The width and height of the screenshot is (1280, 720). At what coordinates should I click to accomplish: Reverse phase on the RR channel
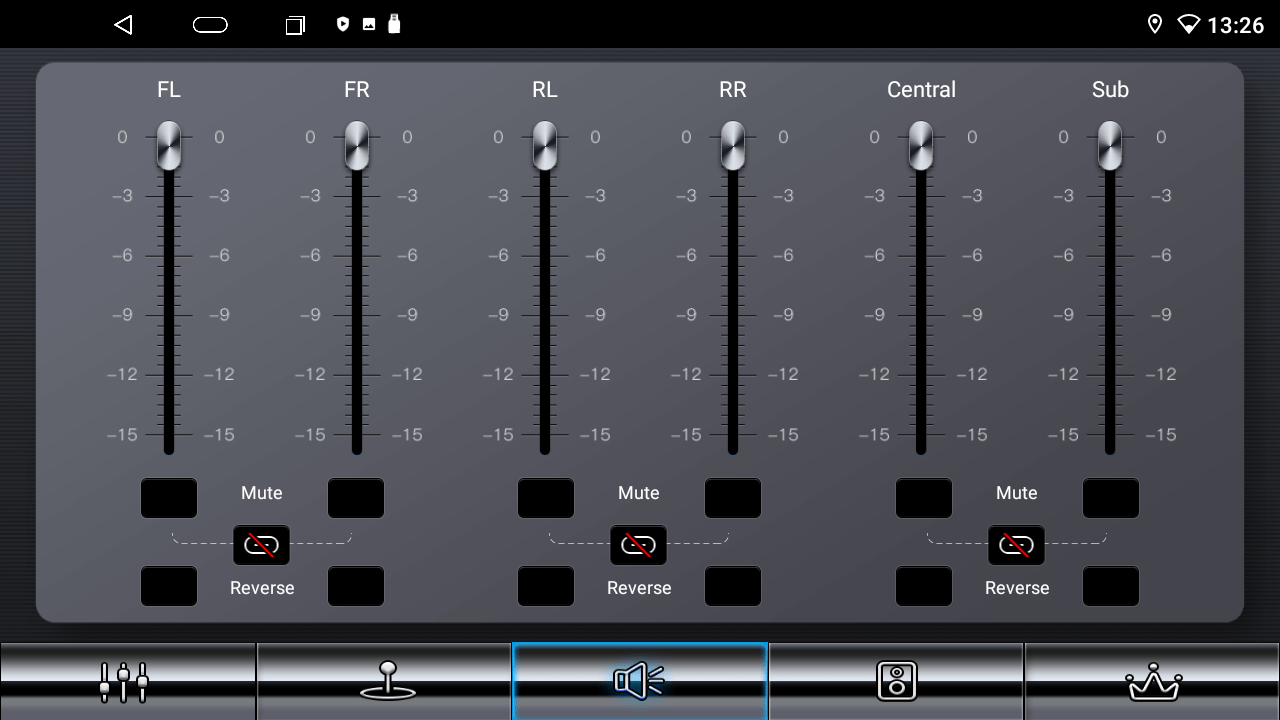tap(733, 586)
